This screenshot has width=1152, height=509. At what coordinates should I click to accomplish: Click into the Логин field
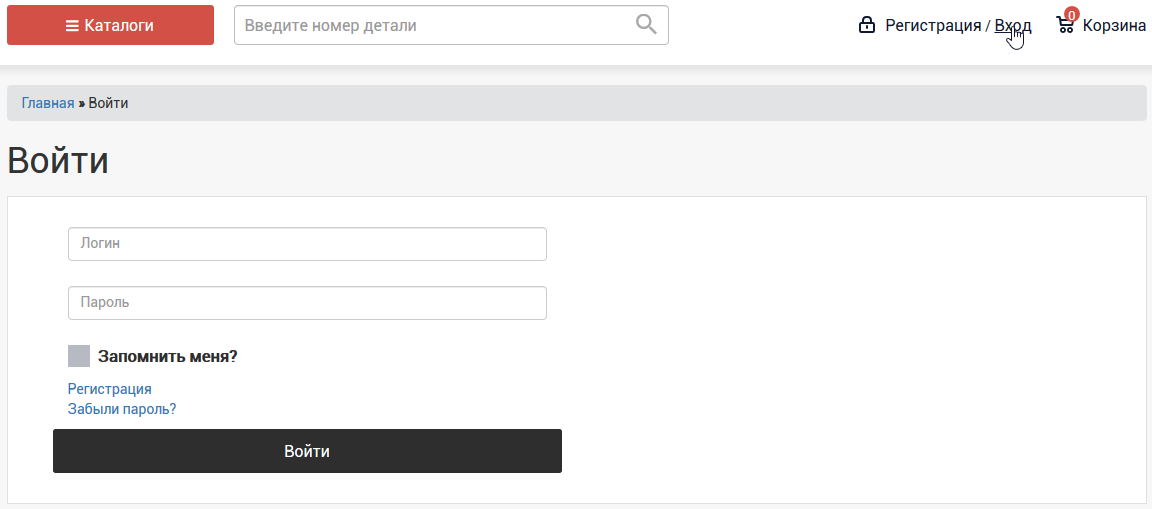[307, 244]
